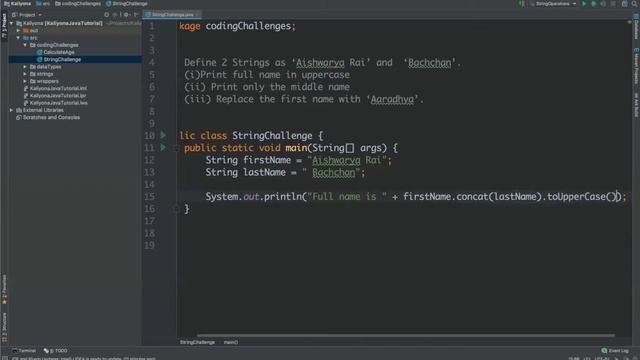Open the Structure side tool tab
This screenshot has height=360, width=640.
pos(4,327)
